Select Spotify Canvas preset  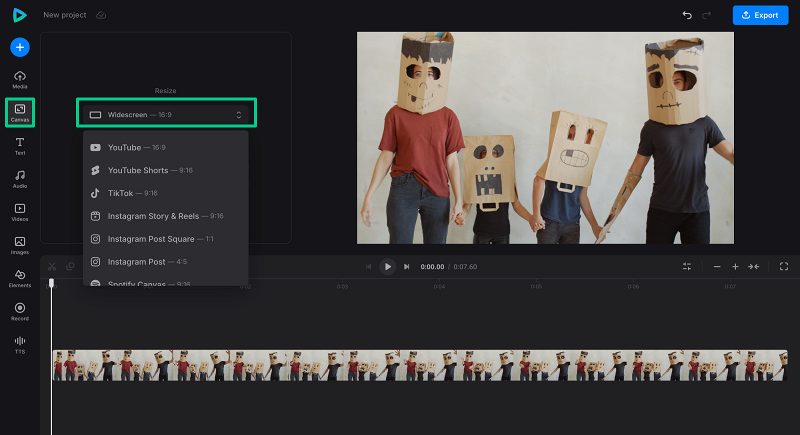click(166, 282)
